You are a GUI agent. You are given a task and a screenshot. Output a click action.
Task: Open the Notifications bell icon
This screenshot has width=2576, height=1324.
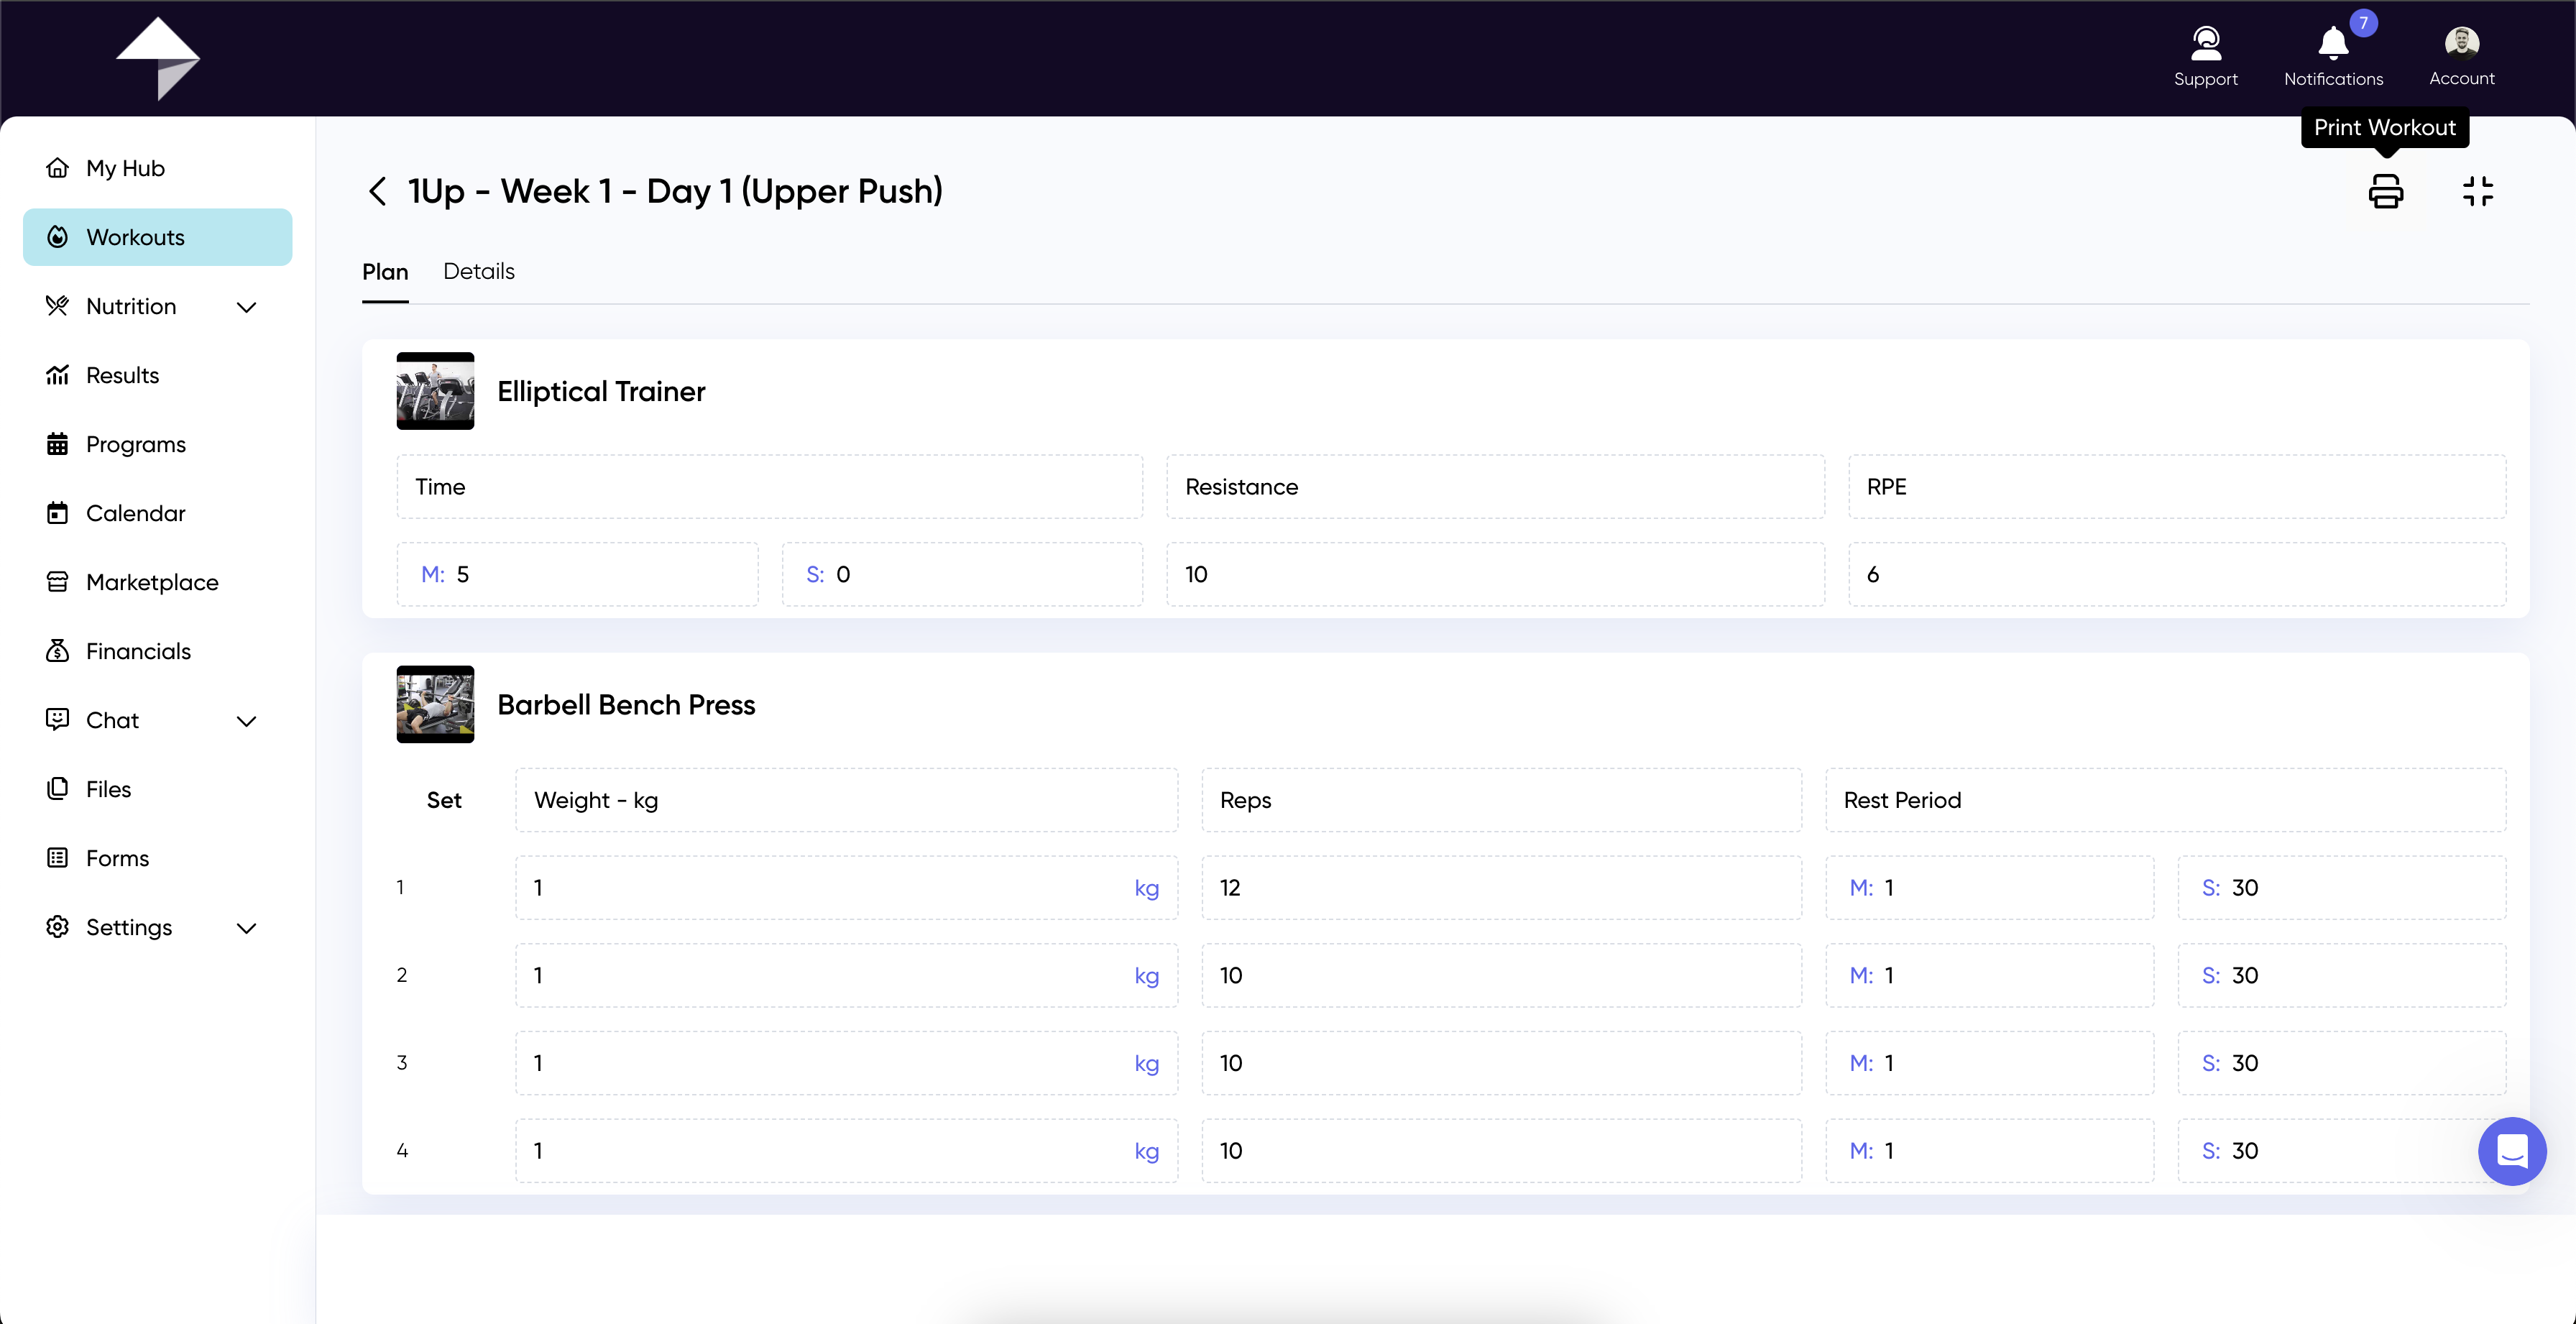(2332, 44)
